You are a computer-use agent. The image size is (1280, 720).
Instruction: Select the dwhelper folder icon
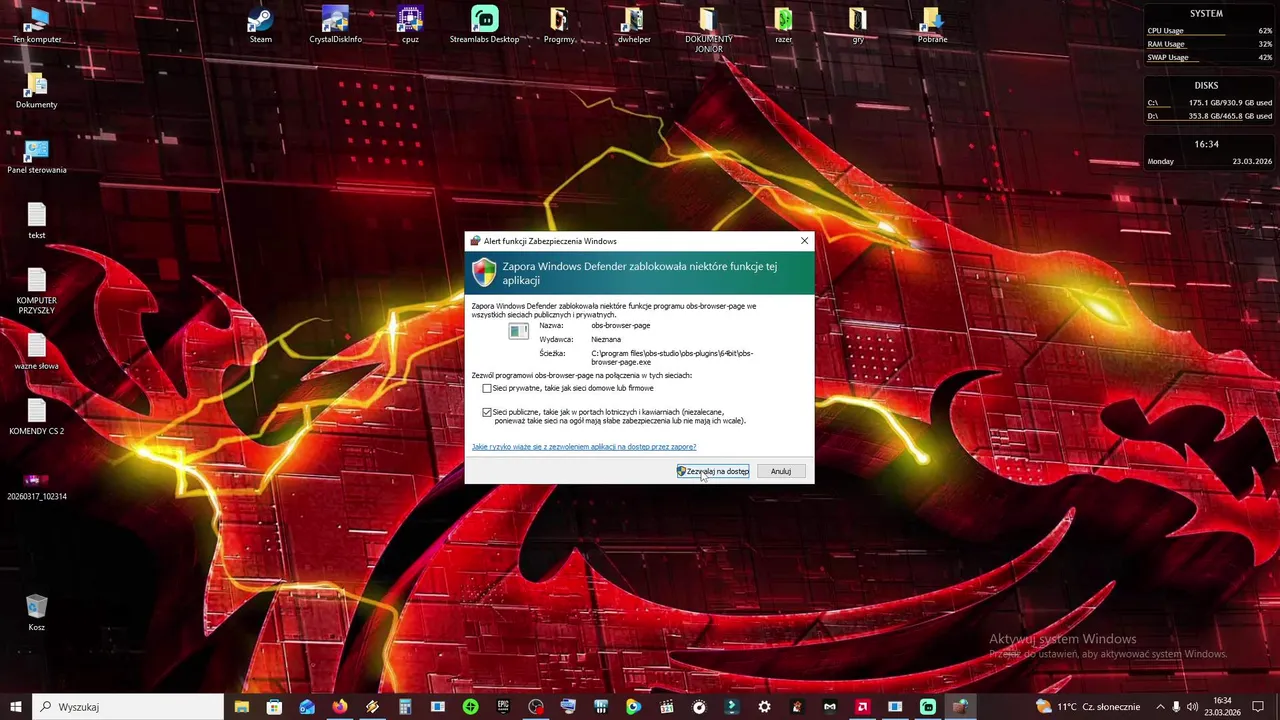(x=633, y=25)
